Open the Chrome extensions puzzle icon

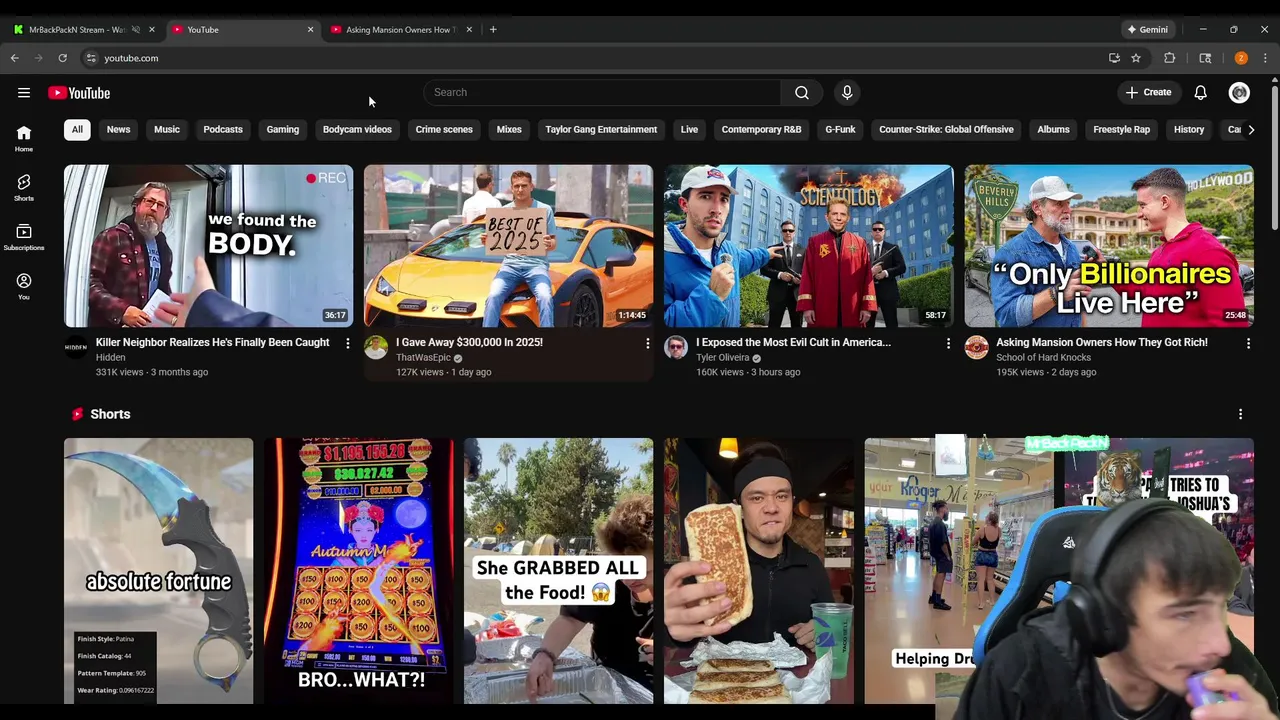[1169, 58]
